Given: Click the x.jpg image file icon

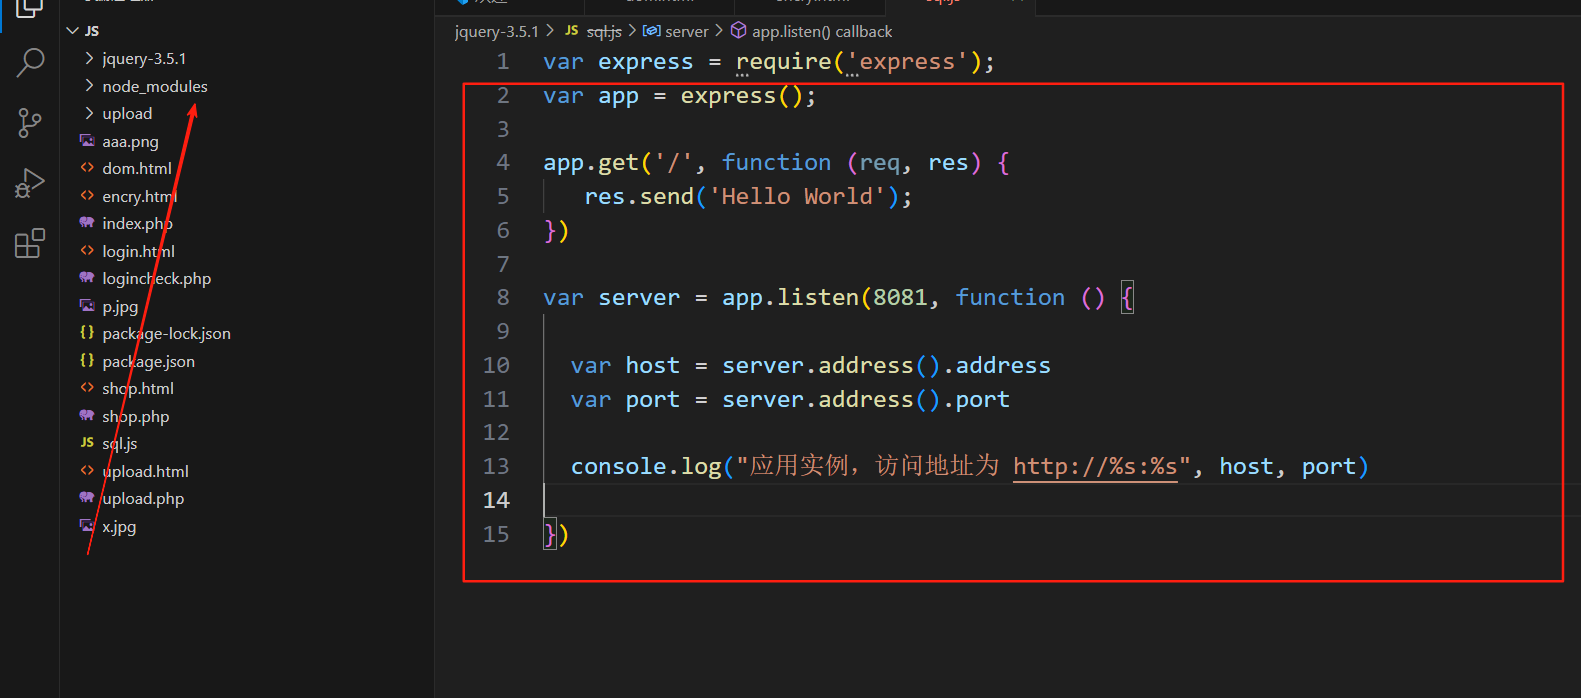Looking at the screenshot, I should pyautogui.click(x=87, y=526).
